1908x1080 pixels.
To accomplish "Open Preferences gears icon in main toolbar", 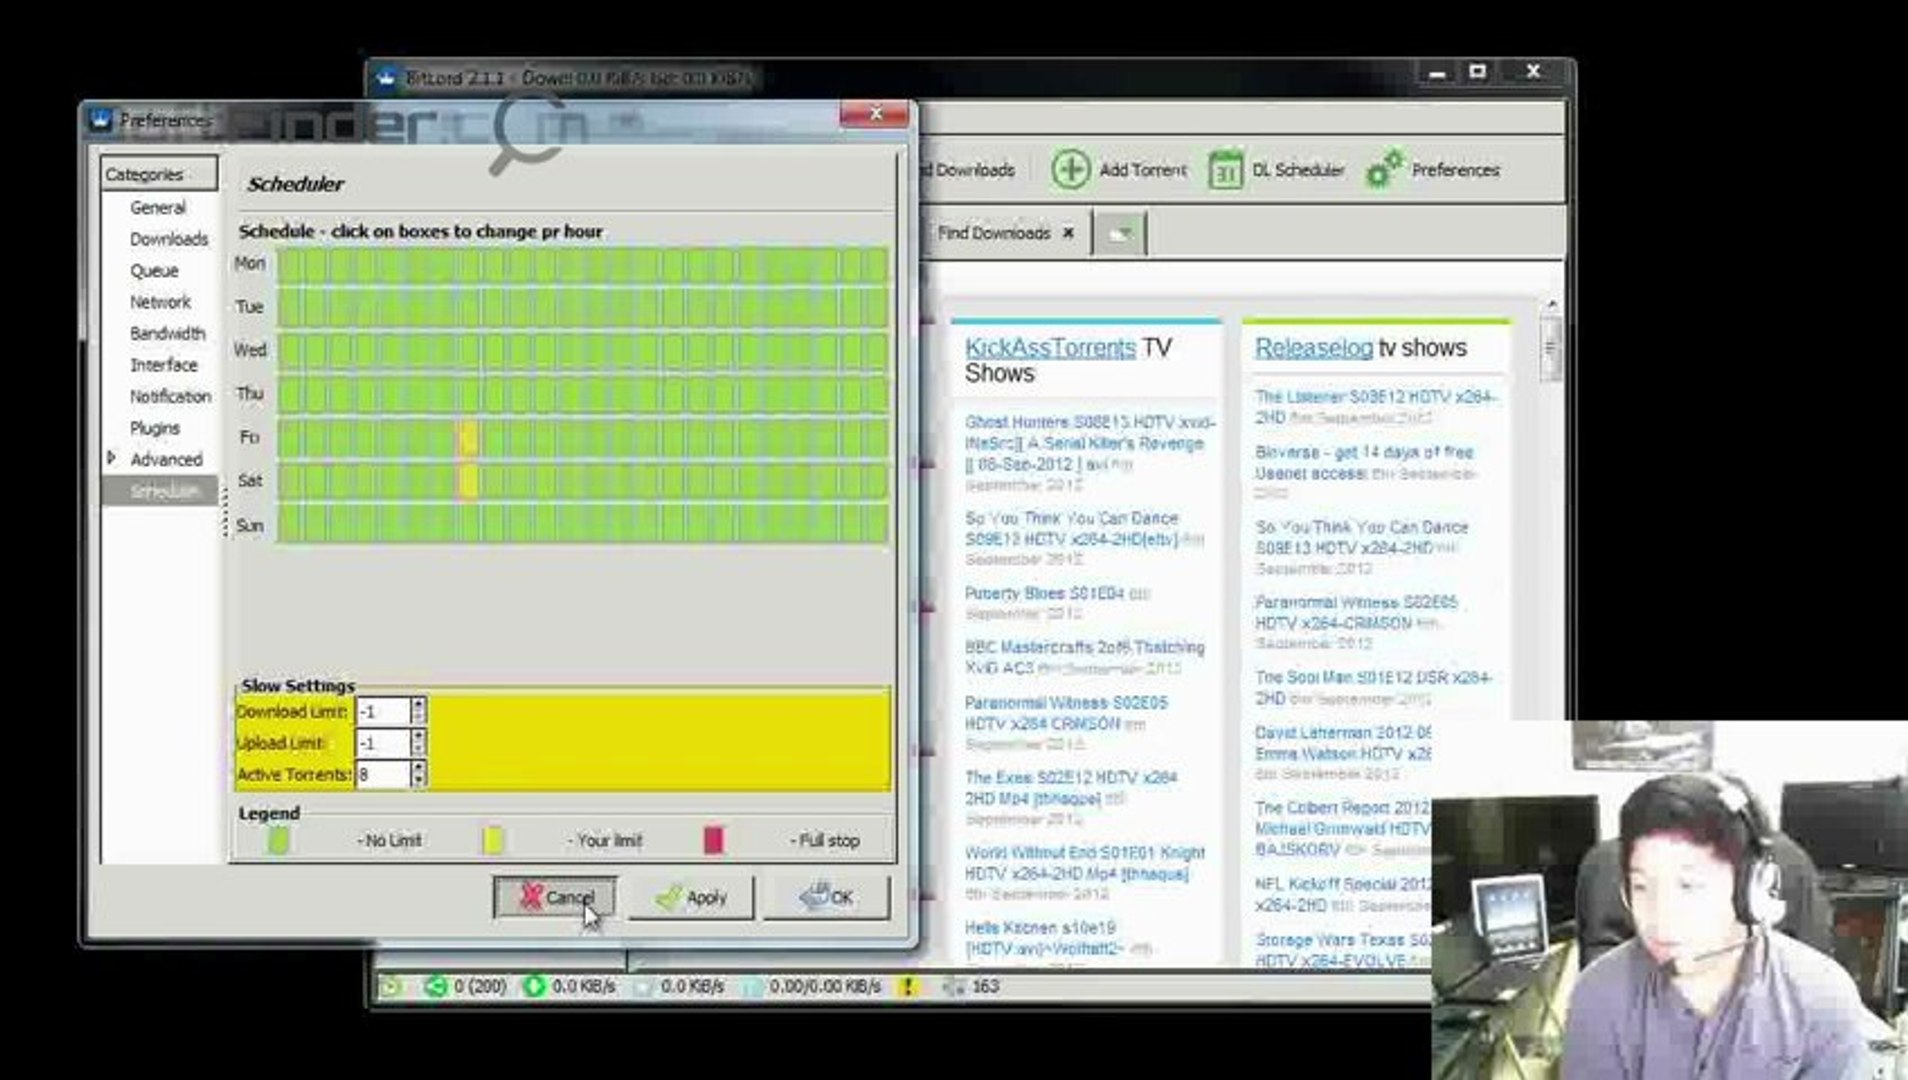I will (1384, 169).
